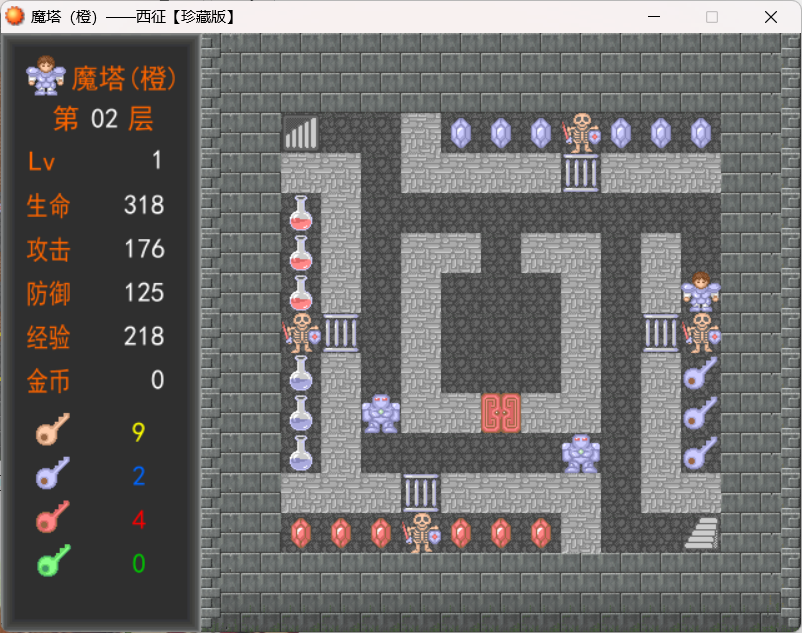802x633 pixels.
Task: Click the up-staircase tile in top-left corridor
Action: tap(301, 133)
